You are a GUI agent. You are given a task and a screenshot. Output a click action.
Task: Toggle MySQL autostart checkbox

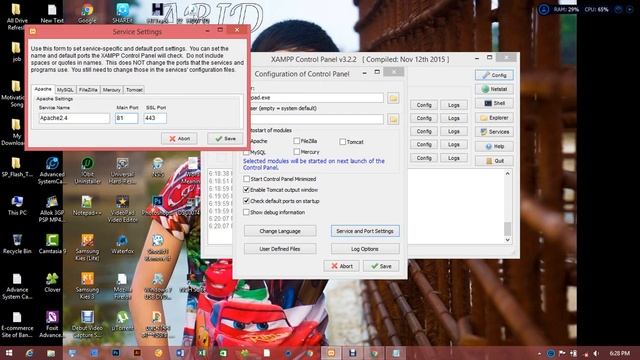point(246,152)
